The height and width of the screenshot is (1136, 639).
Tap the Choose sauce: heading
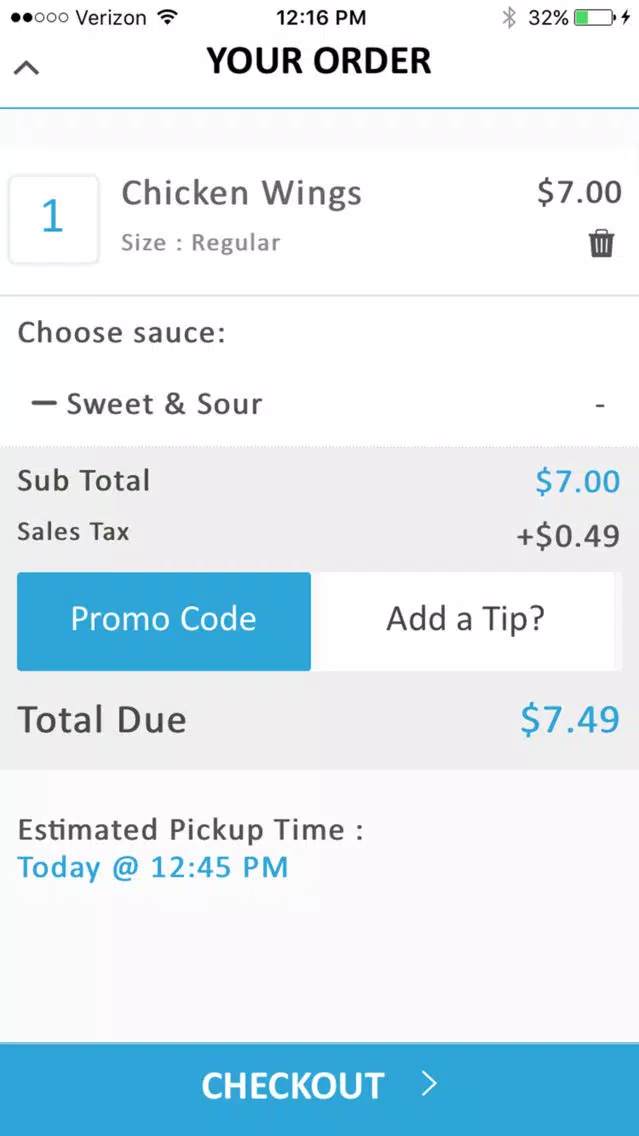click(x=122, y=333)
